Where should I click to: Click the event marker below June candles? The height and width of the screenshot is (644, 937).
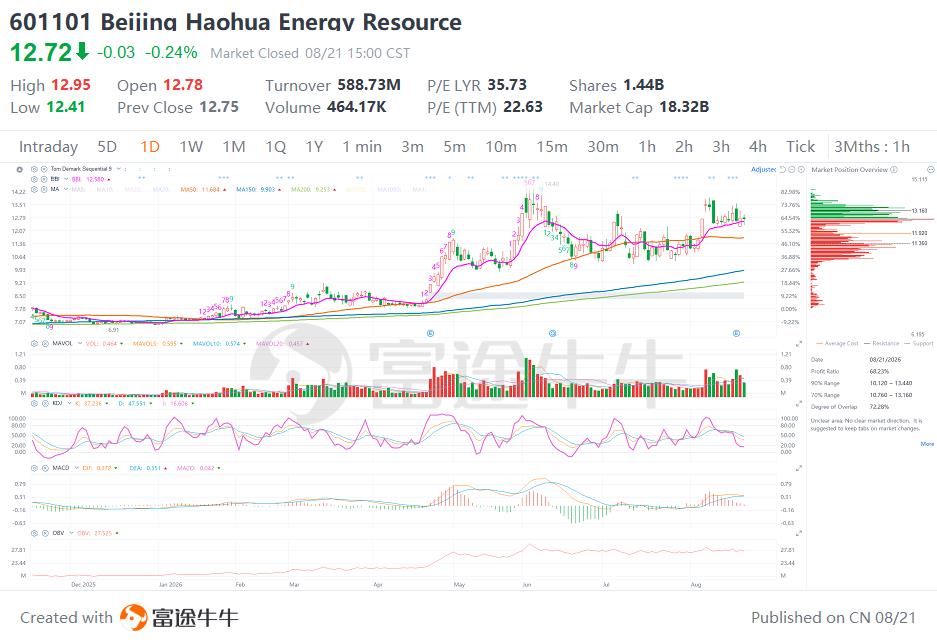pos(553,333)
